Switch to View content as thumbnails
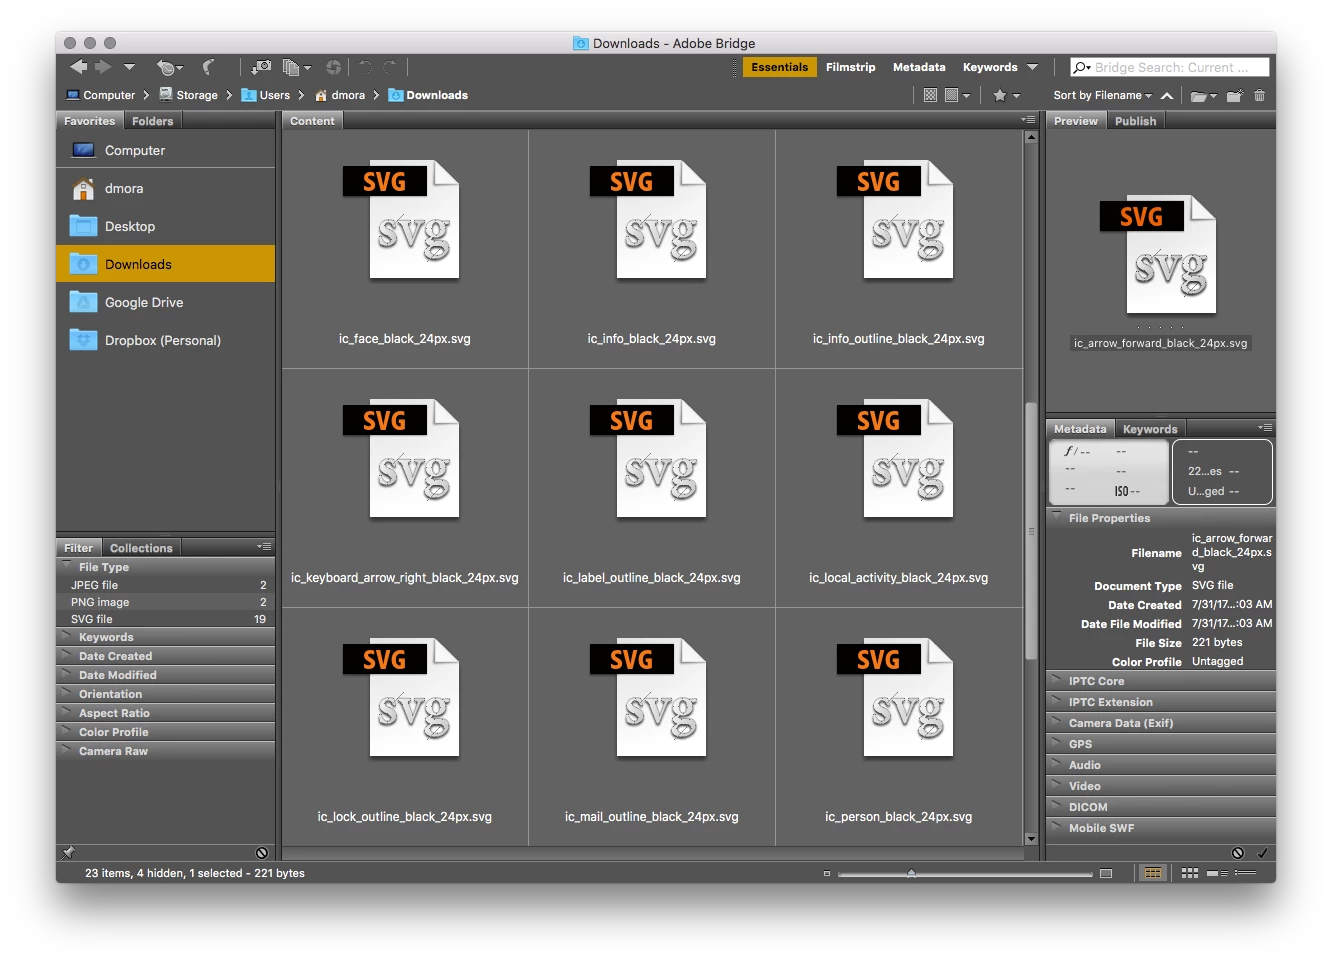Screen dimensions: 1332x963 1189,873
